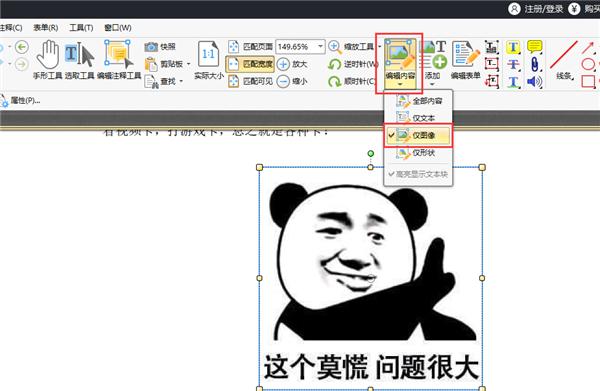Click the green rotation handle above image
This screenshot has width=600, height=391.
(370, 153)
